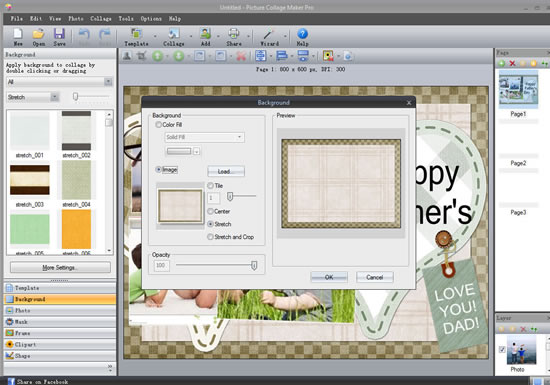Toggle the Photo layer checkbox
550x385 pixels.
(502, 349)
